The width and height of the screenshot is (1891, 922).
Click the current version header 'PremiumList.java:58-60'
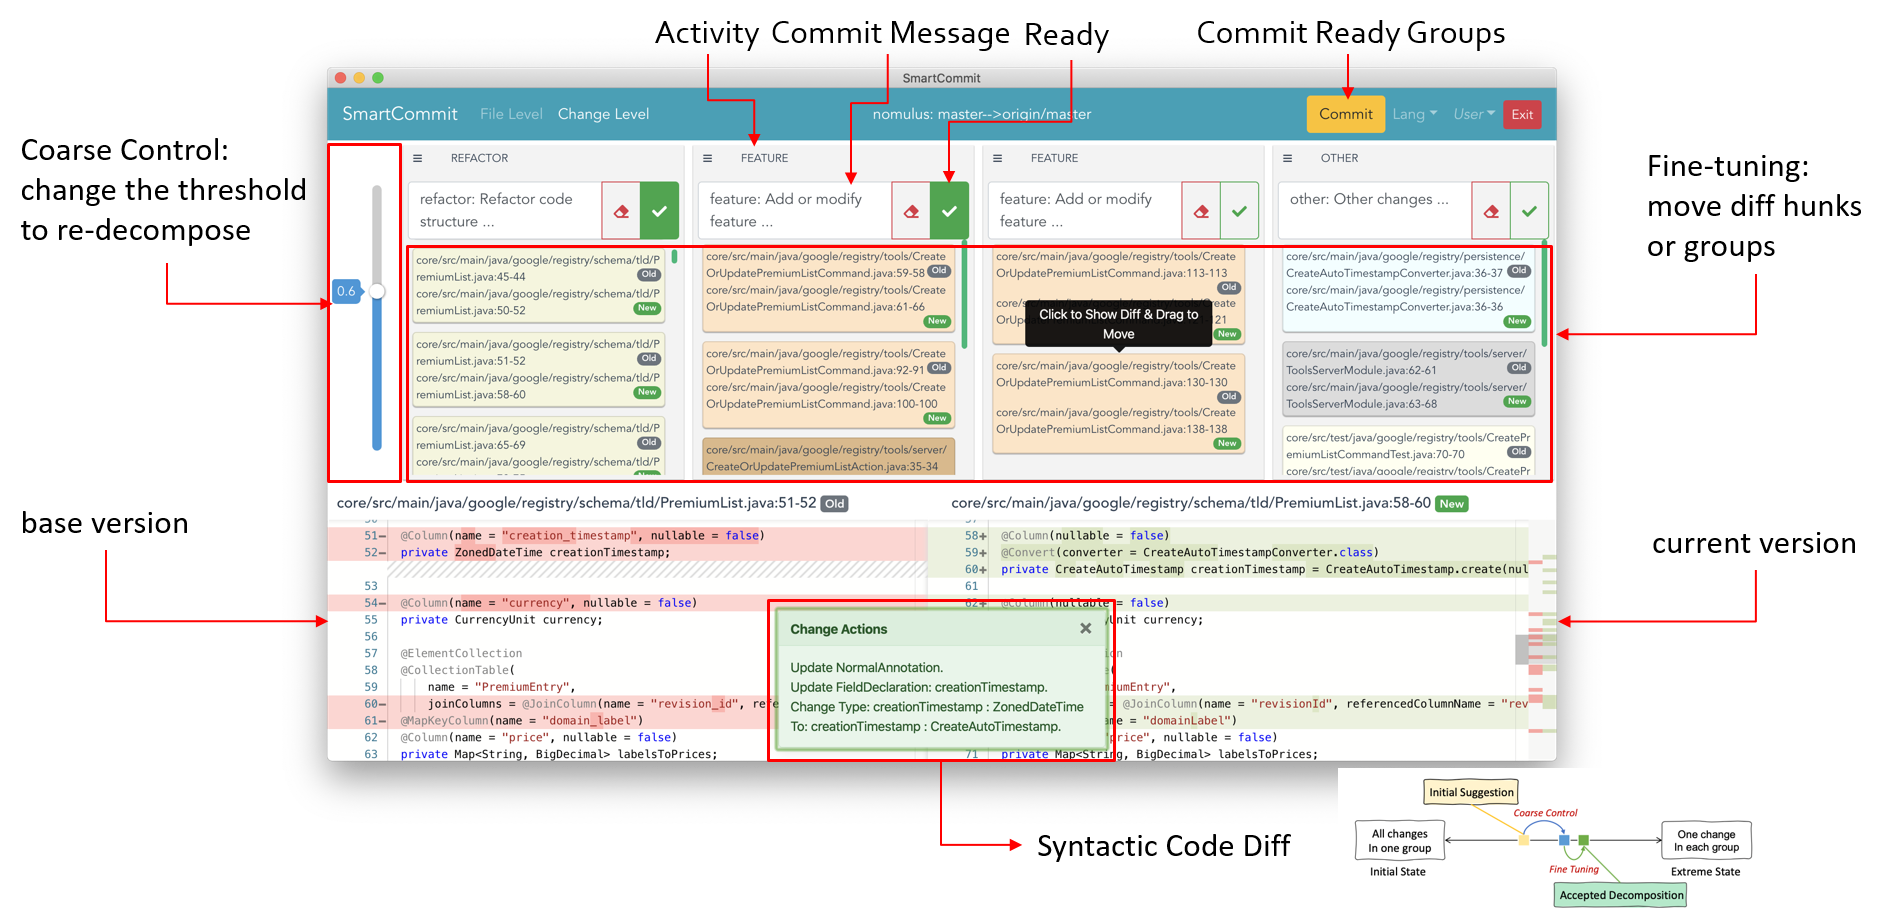[1191, 503]
